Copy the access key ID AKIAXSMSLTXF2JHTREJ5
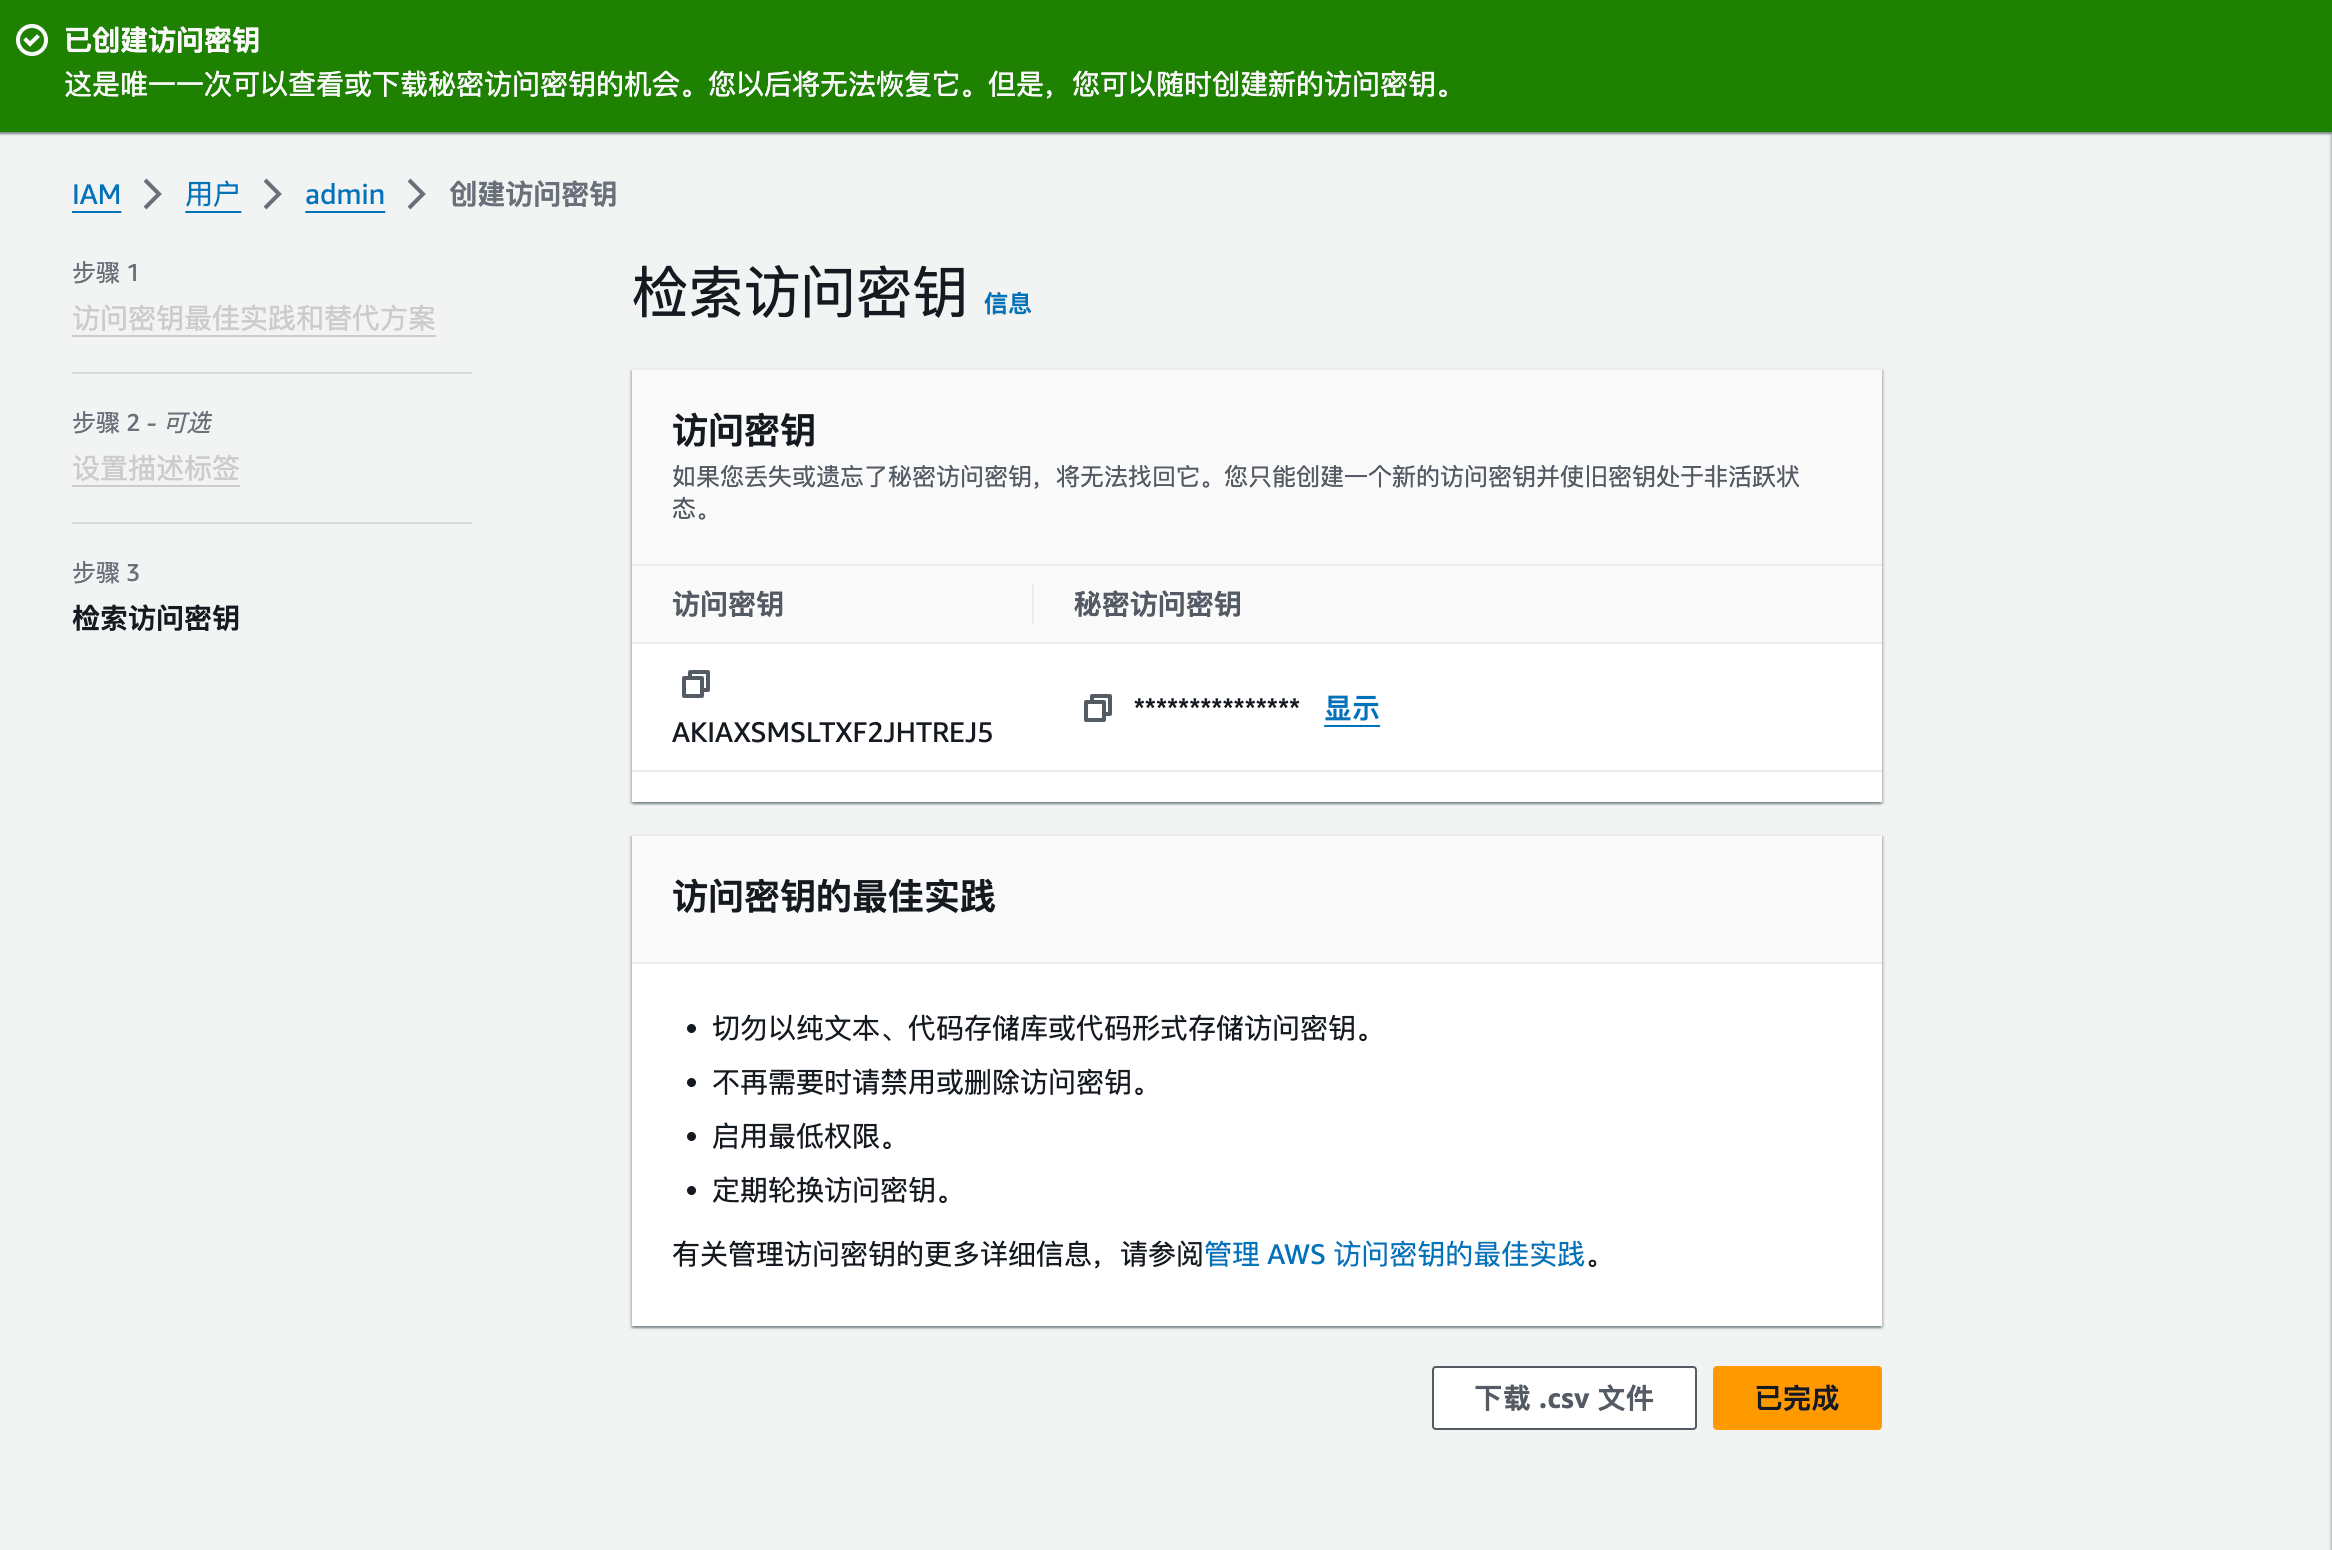 tap(696, 684)
